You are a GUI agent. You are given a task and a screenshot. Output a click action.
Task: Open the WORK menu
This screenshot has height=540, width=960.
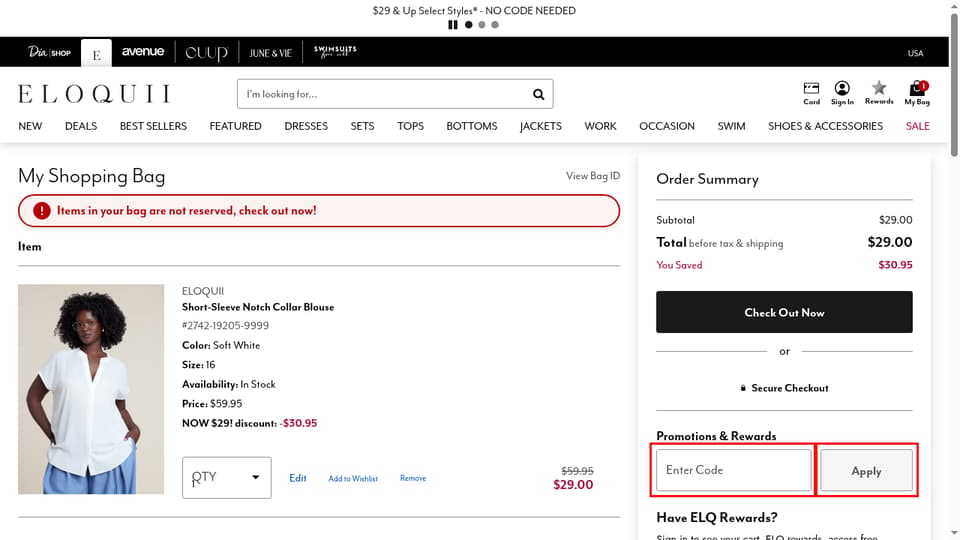tap(600, 126)
